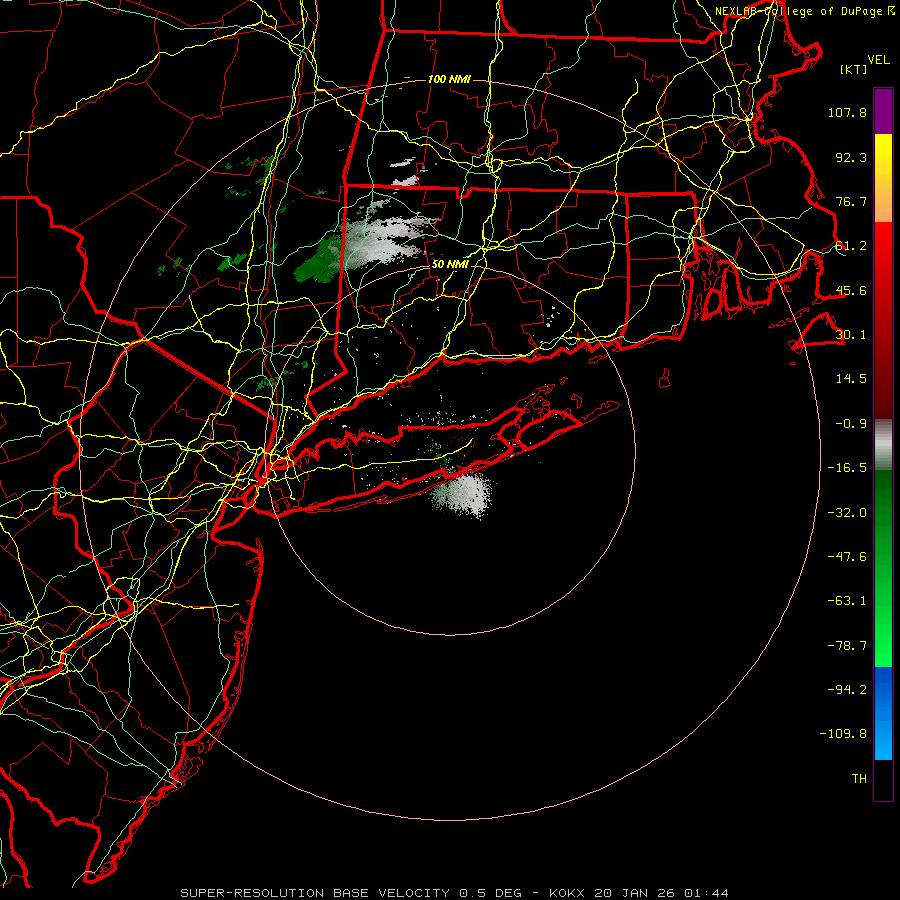Click the Super-Resolution Base Velocity caption
Viewport: 900px width, 900px height.
pos(455,893)
